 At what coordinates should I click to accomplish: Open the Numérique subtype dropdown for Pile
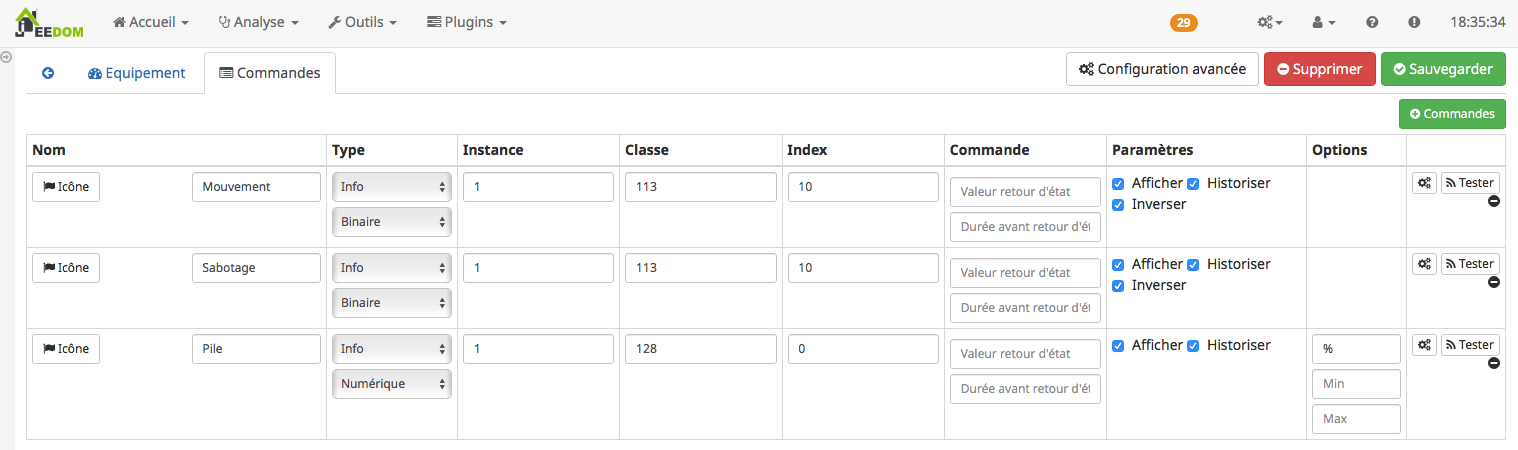[392, 384]
